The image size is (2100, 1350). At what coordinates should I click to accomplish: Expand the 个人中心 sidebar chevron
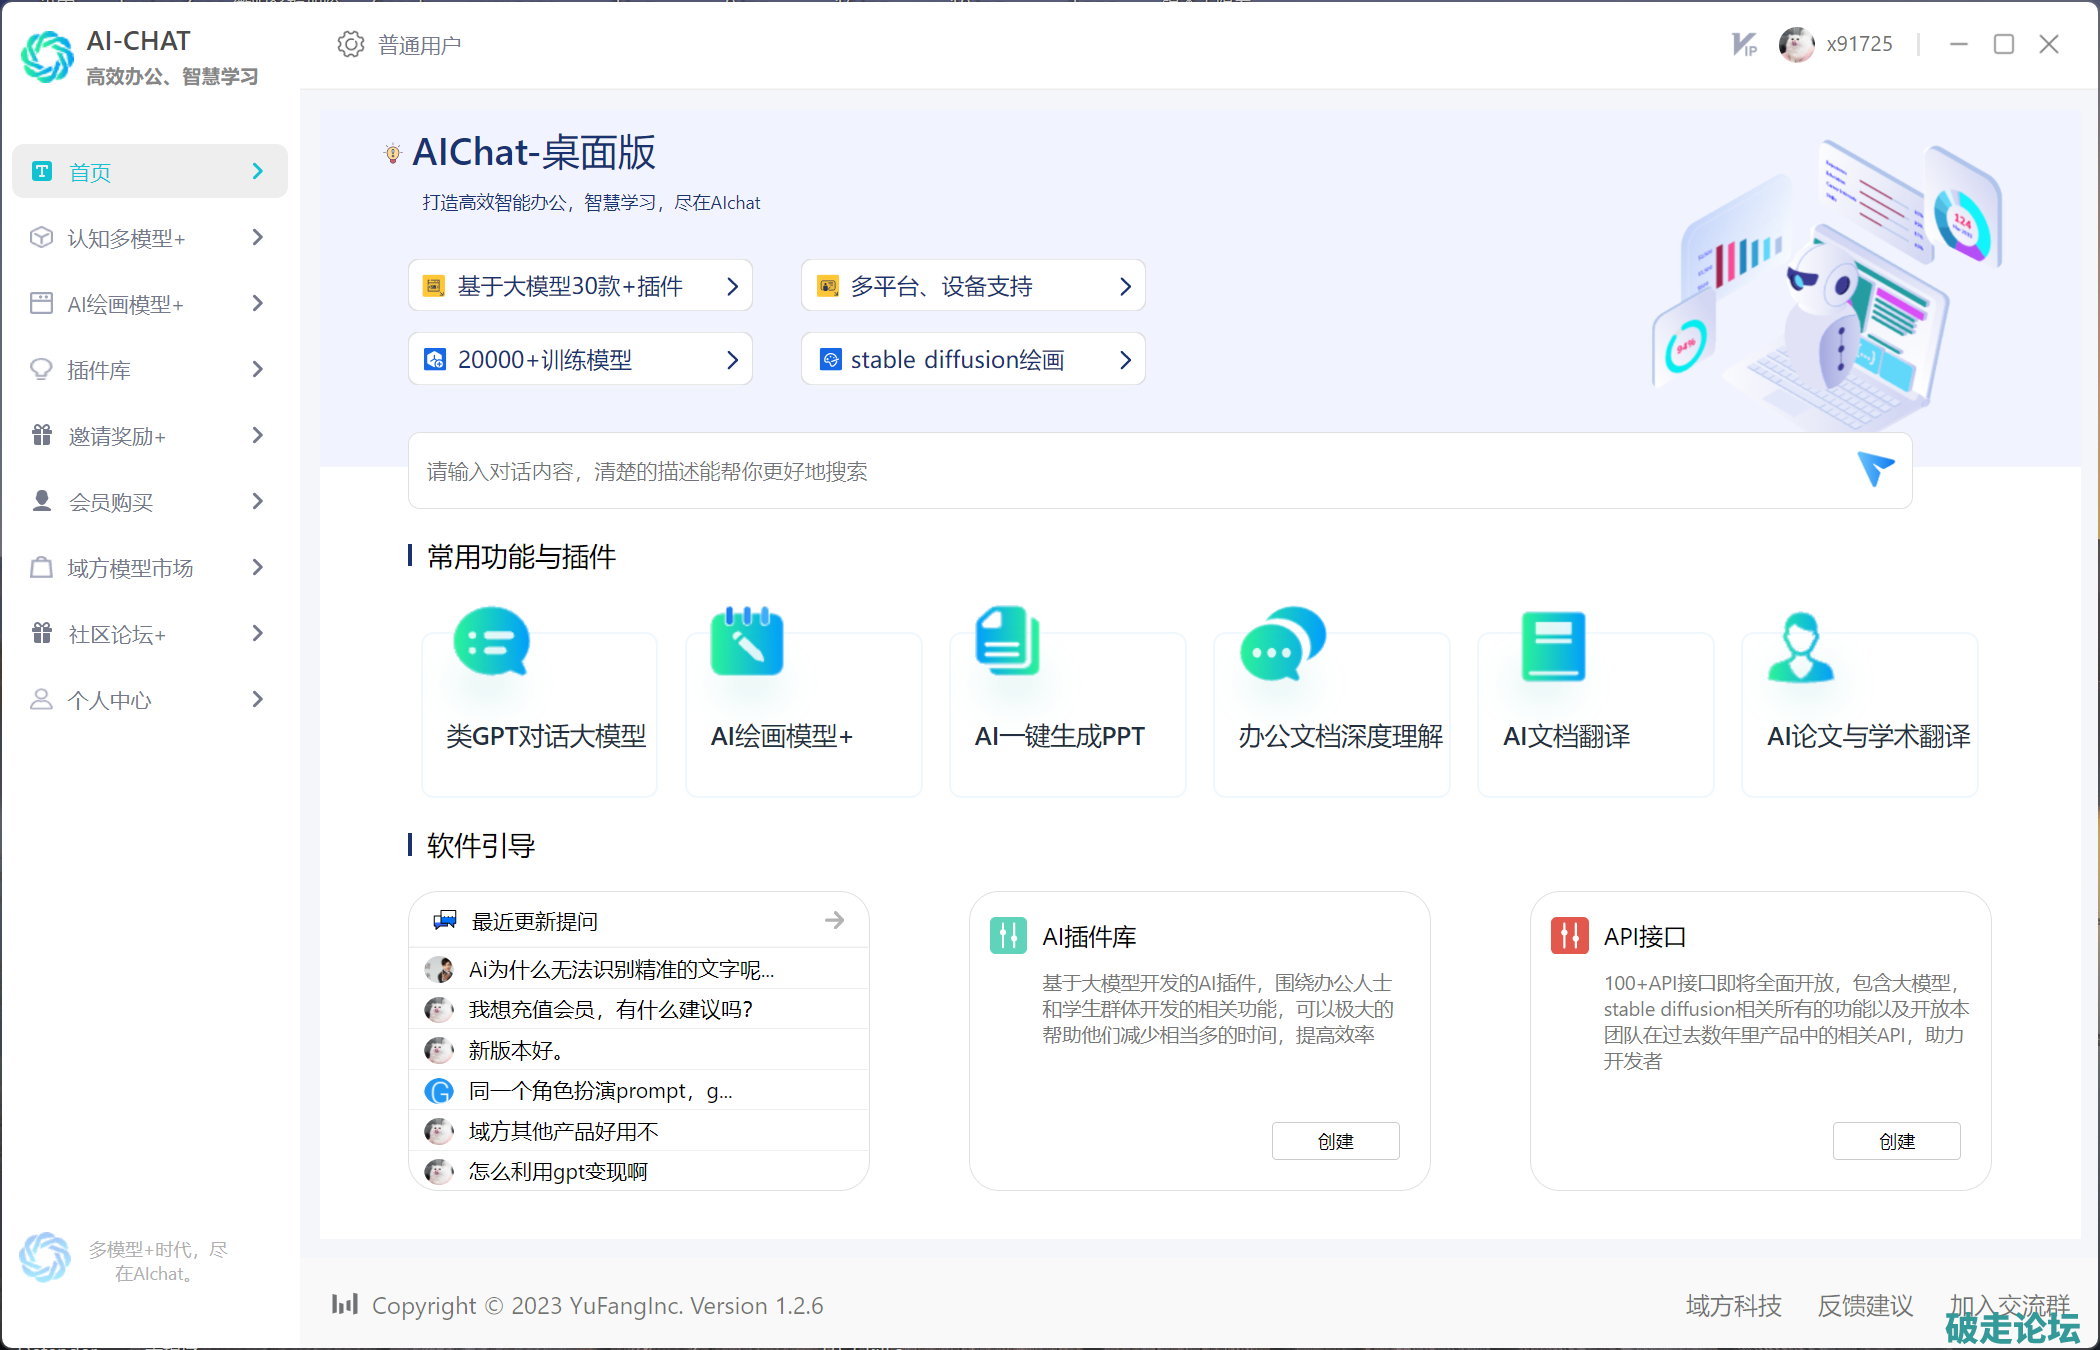point(258,699)
